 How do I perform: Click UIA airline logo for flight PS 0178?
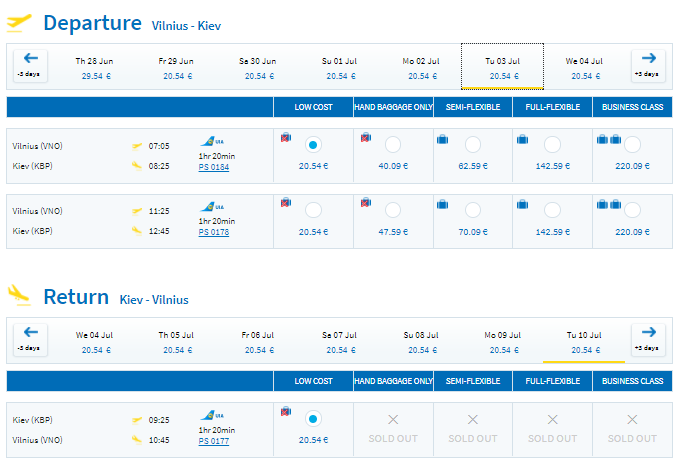coord(212,206)
